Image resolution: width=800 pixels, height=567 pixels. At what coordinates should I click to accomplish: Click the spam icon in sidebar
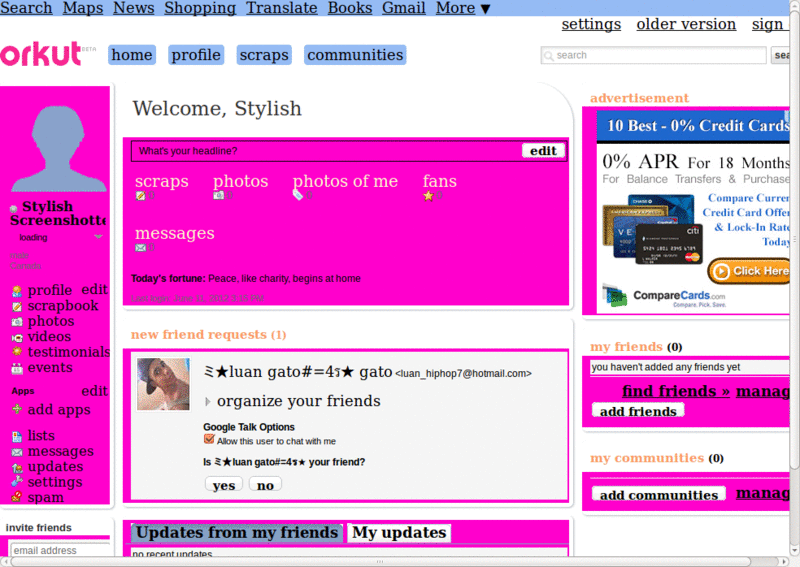[17, 497]
